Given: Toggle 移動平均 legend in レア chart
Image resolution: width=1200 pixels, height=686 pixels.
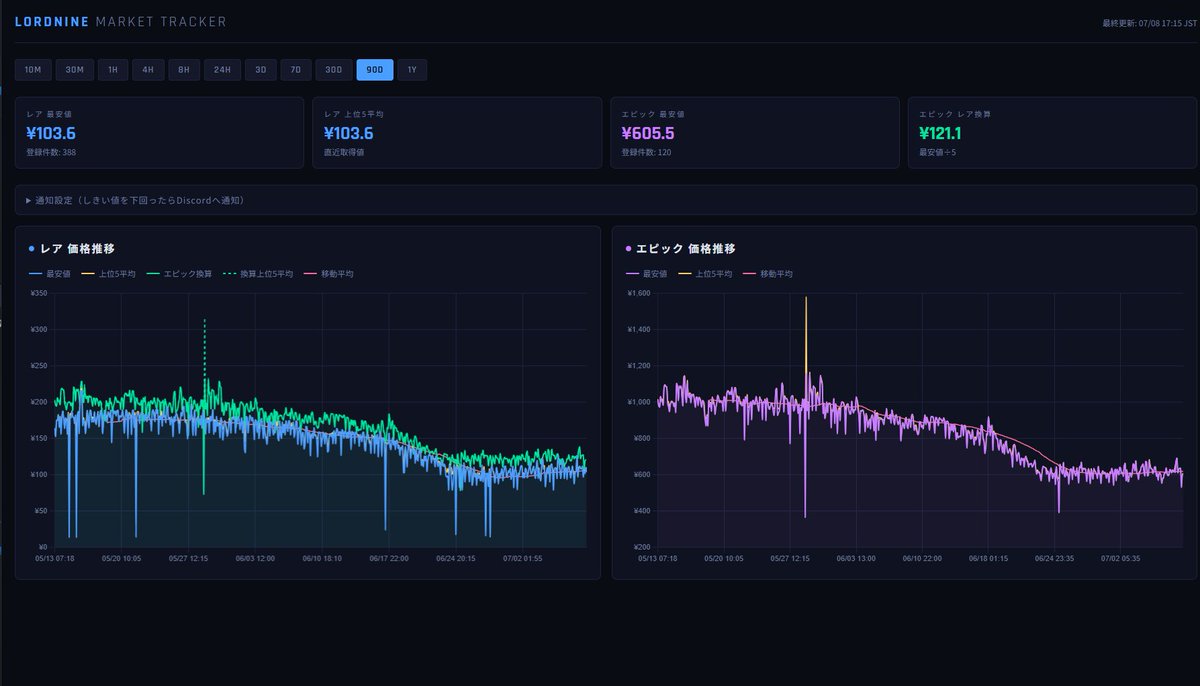Looking at the screenshot, I should pos(329,274).
